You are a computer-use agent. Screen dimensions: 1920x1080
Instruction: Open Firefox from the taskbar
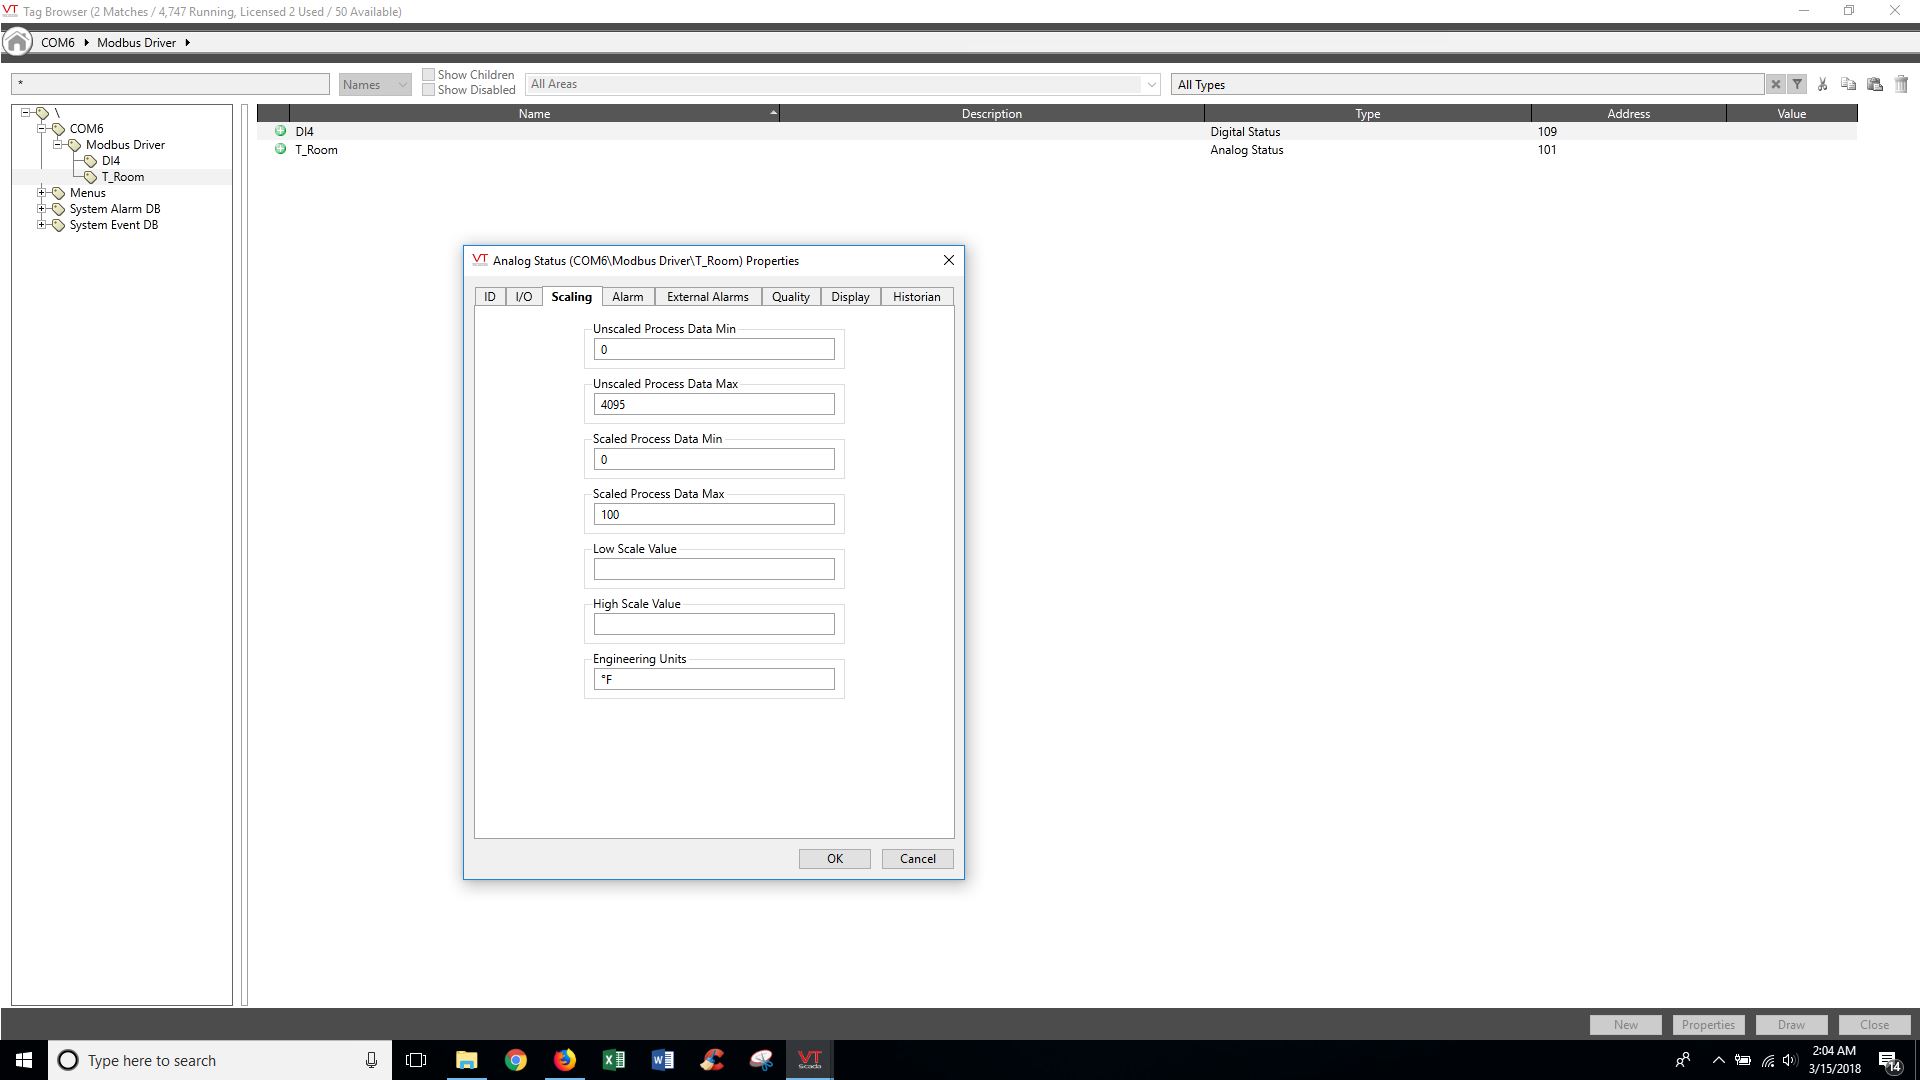(565, 1060)
